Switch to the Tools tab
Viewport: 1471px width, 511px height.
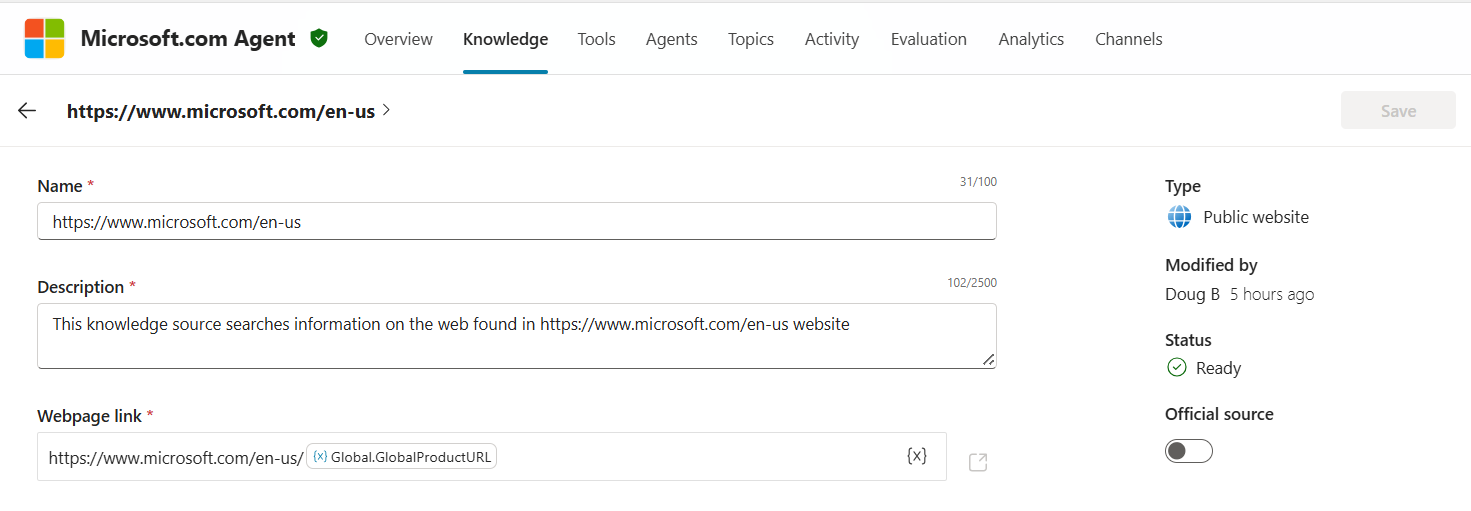(596, 39)
